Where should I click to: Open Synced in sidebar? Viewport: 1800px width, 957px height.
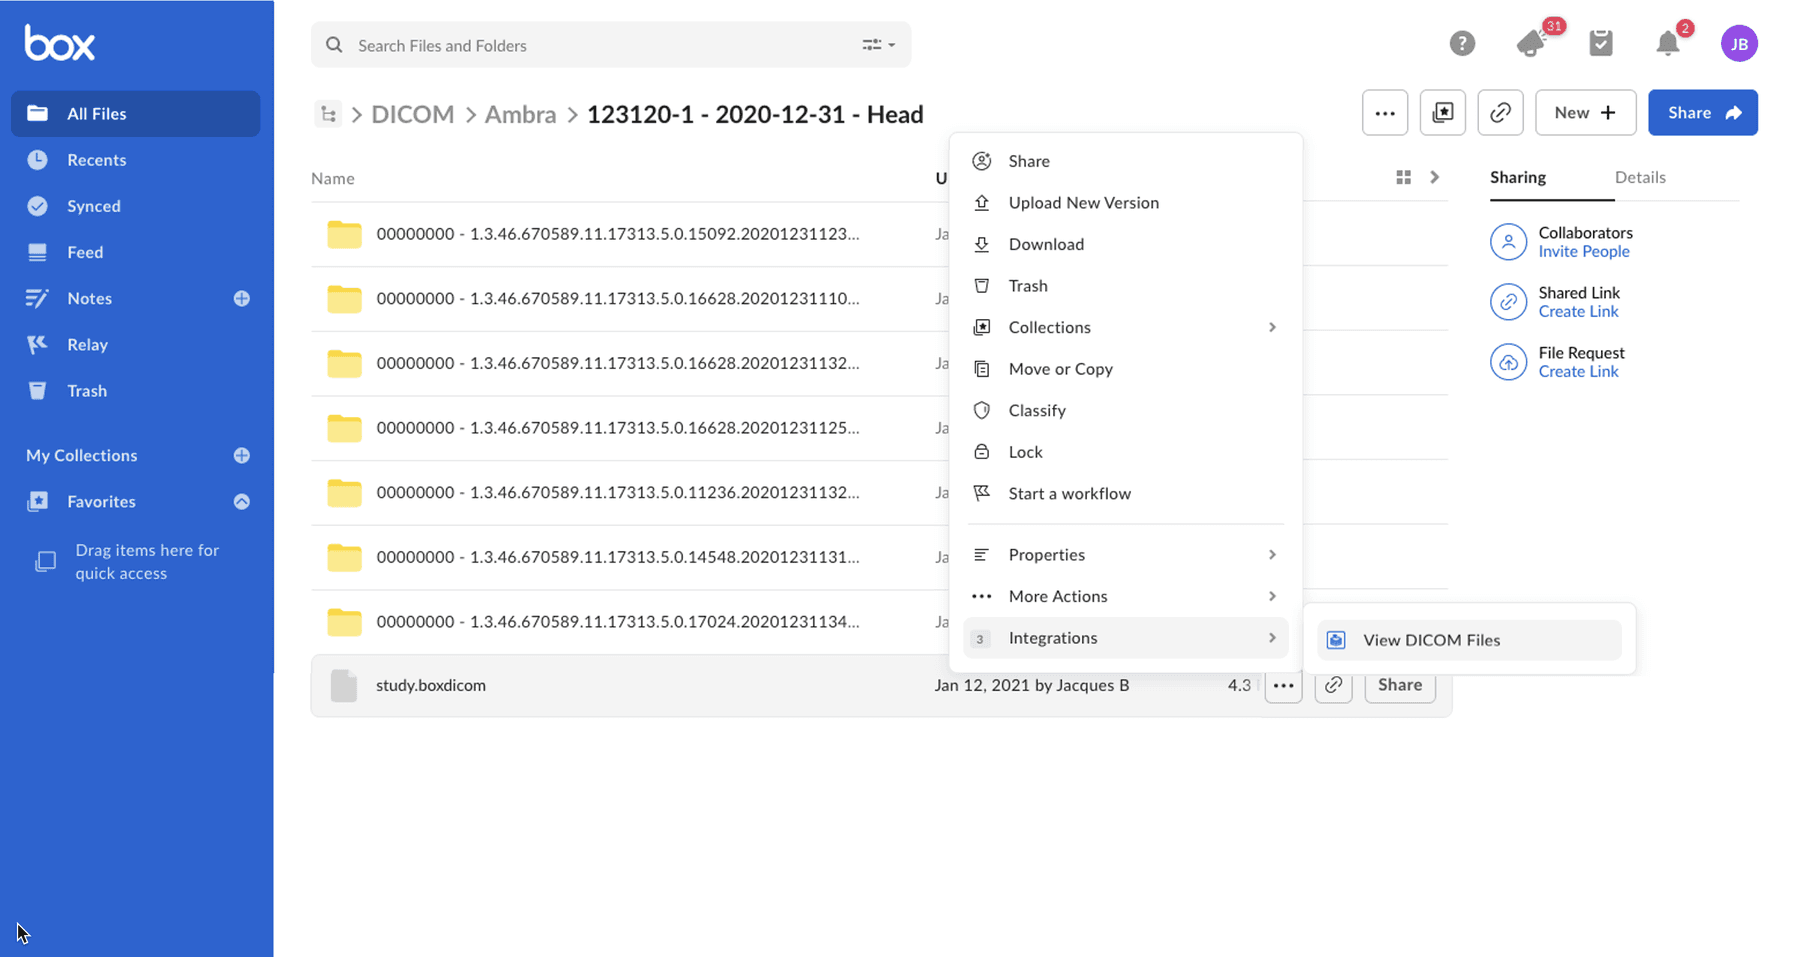coord(136,206)
